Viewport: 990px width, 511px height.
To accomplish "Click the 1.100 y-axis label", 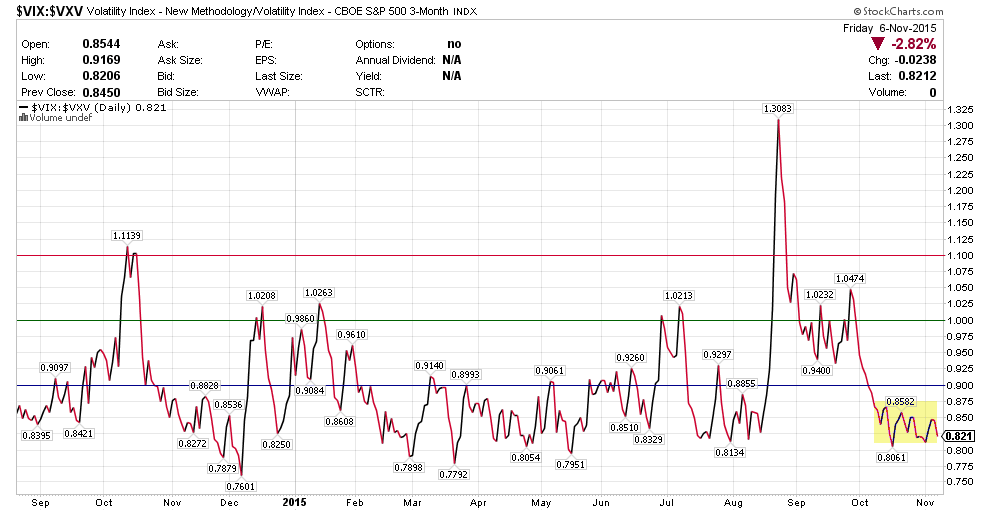I will [x=960, y=256].
